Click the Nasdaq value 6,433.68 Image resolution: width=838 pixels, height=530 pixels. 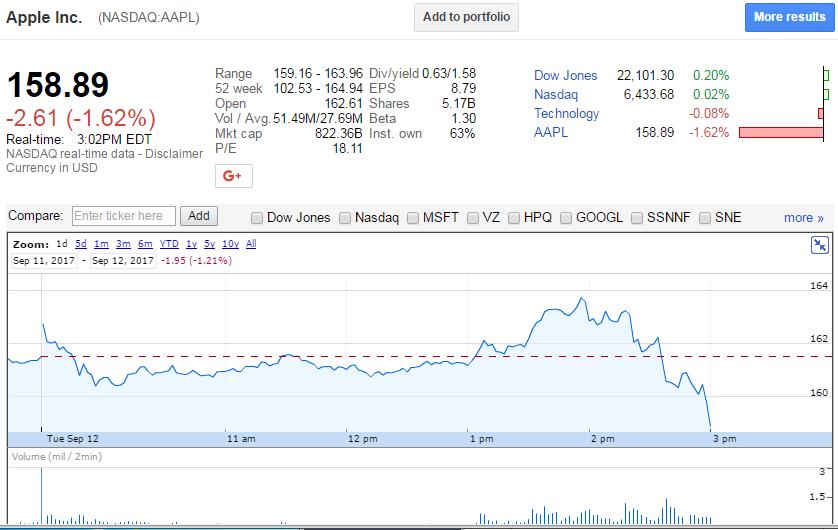pyautogui.click(x=649, y=95)
